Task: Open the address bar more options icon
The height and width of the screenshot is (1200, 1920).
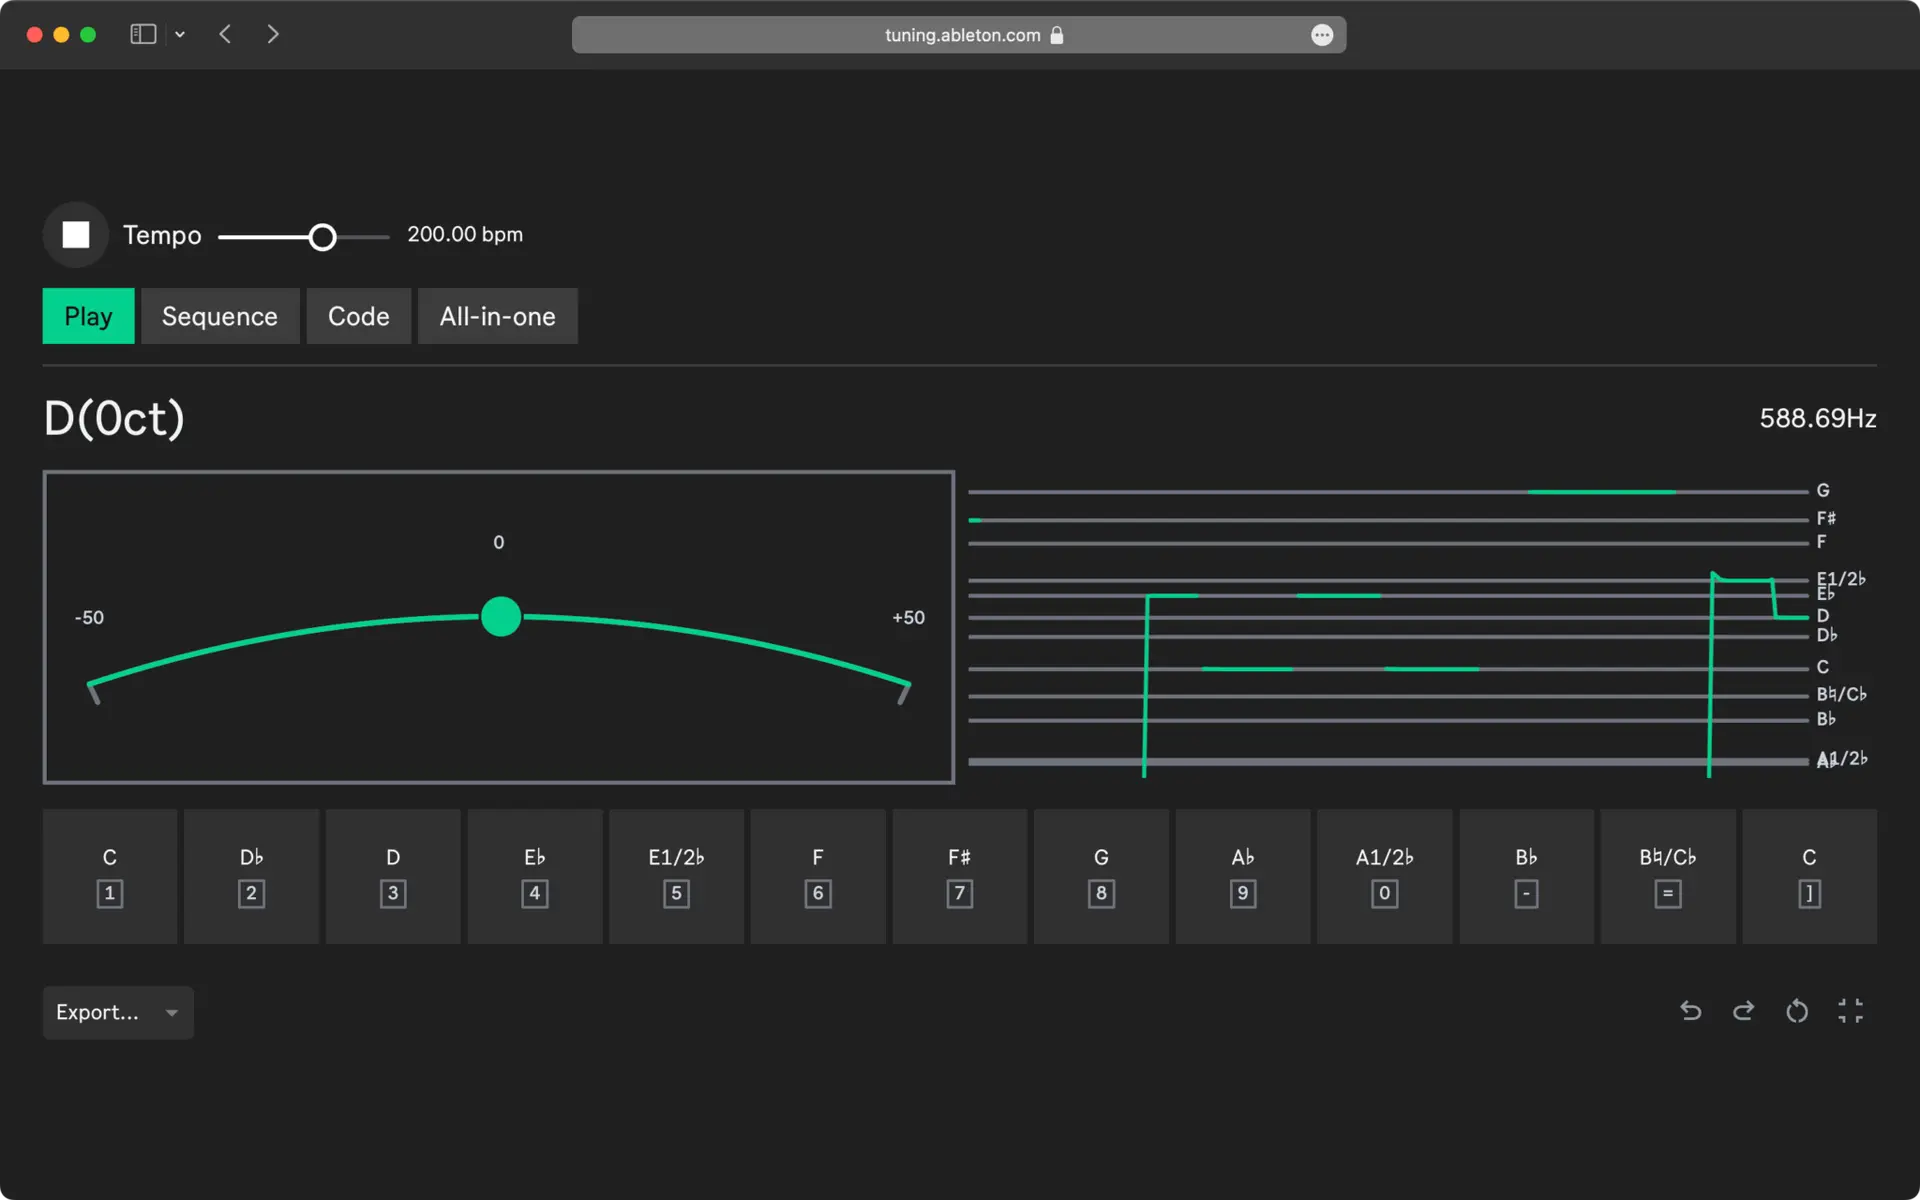Action: click(x=1322, y=35)
